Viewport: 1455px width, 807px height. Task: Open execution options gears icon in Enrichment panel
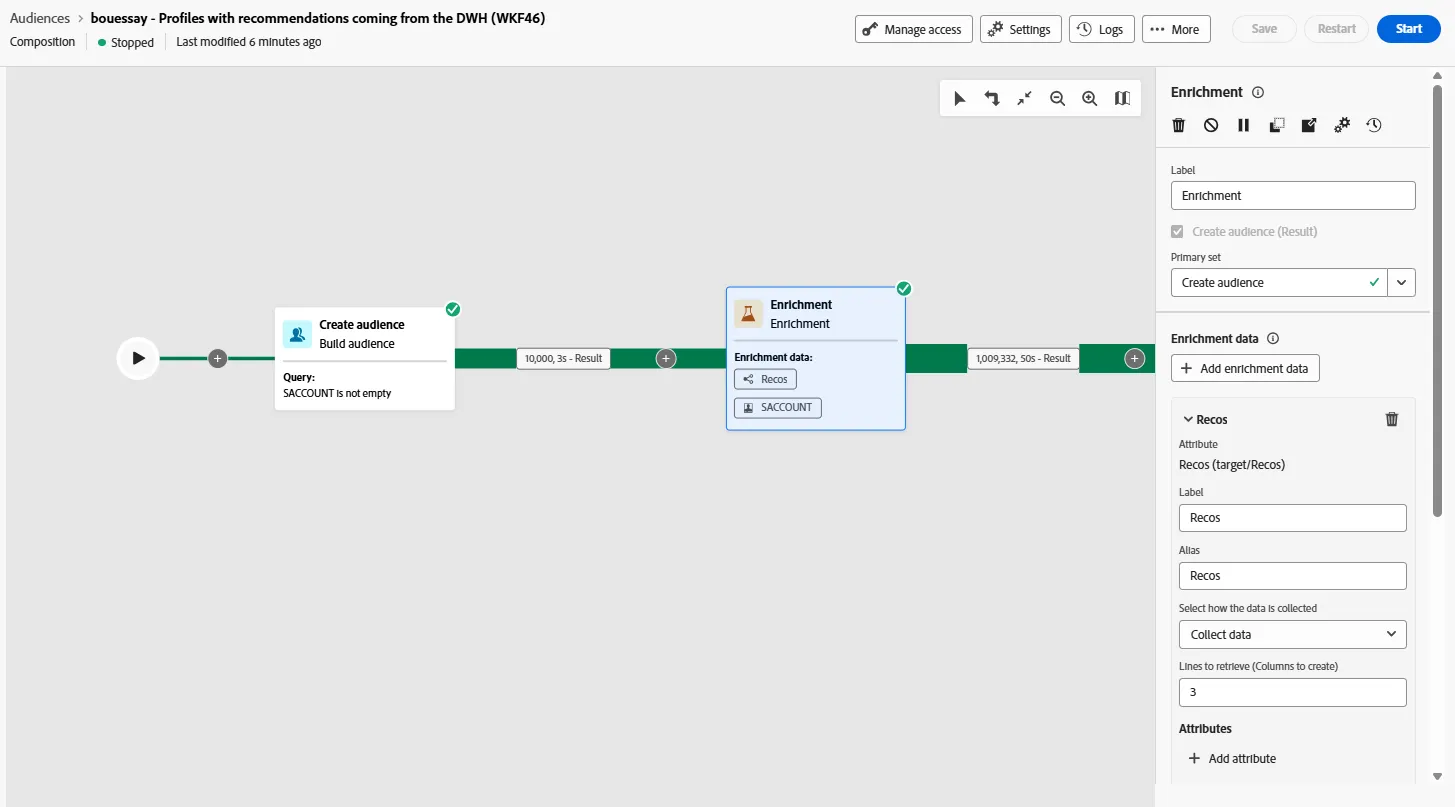coord(1342,125)
